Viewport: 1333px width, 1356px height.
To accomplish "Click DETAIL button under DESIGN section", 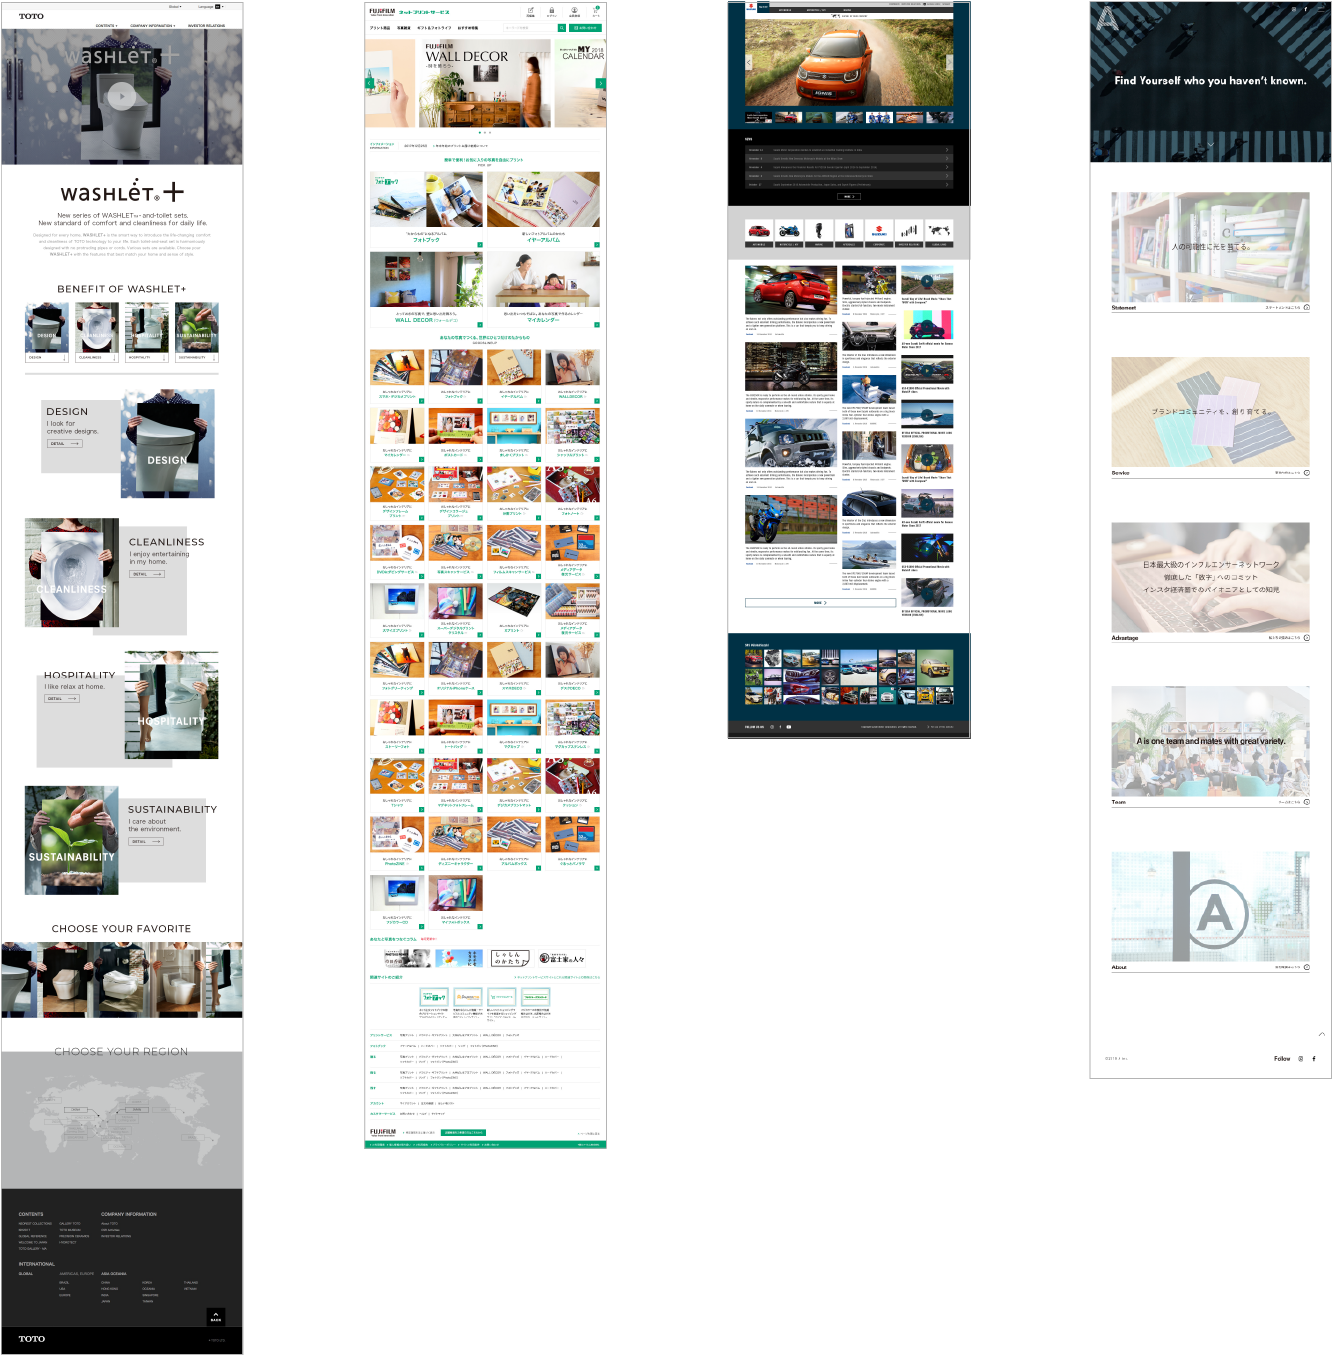I will point(64,443).
